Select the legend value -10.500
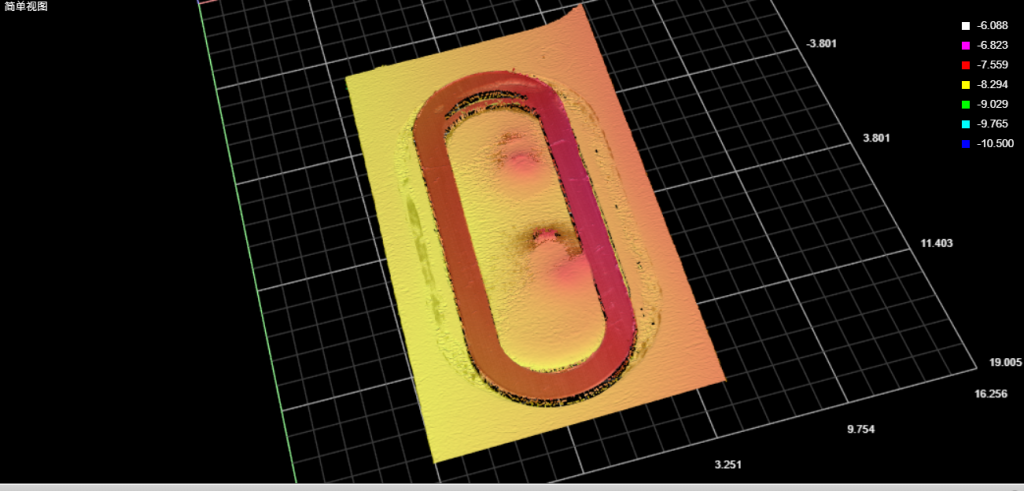The width and height of the screenshot is (1024, 491). click(x=995, y=144)
